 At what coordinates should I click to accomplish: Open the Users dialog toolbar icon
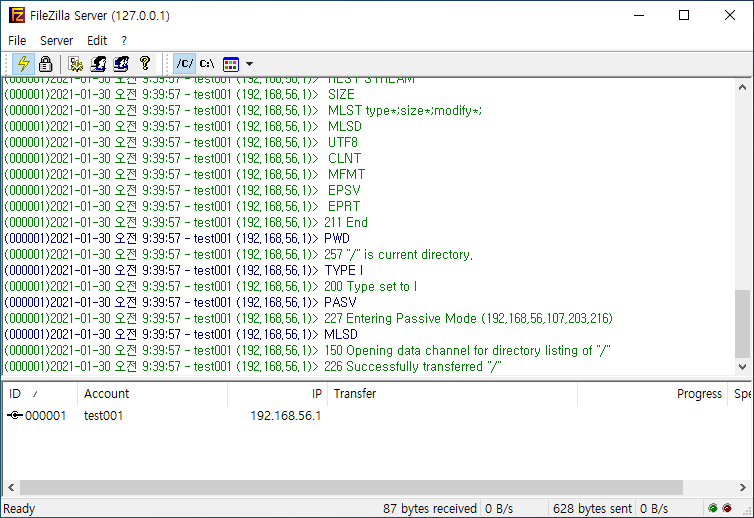coord(98,63)
